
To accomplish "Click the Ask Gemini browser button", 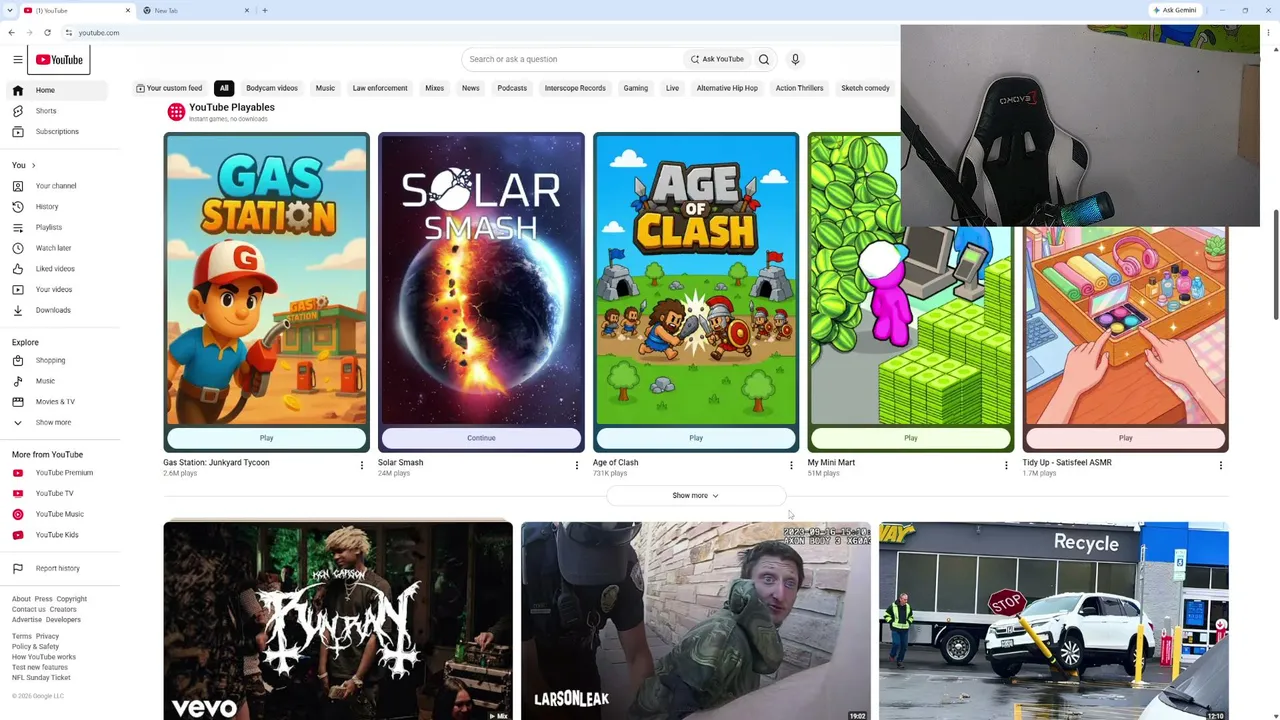I will click(x=1175, y=10).
